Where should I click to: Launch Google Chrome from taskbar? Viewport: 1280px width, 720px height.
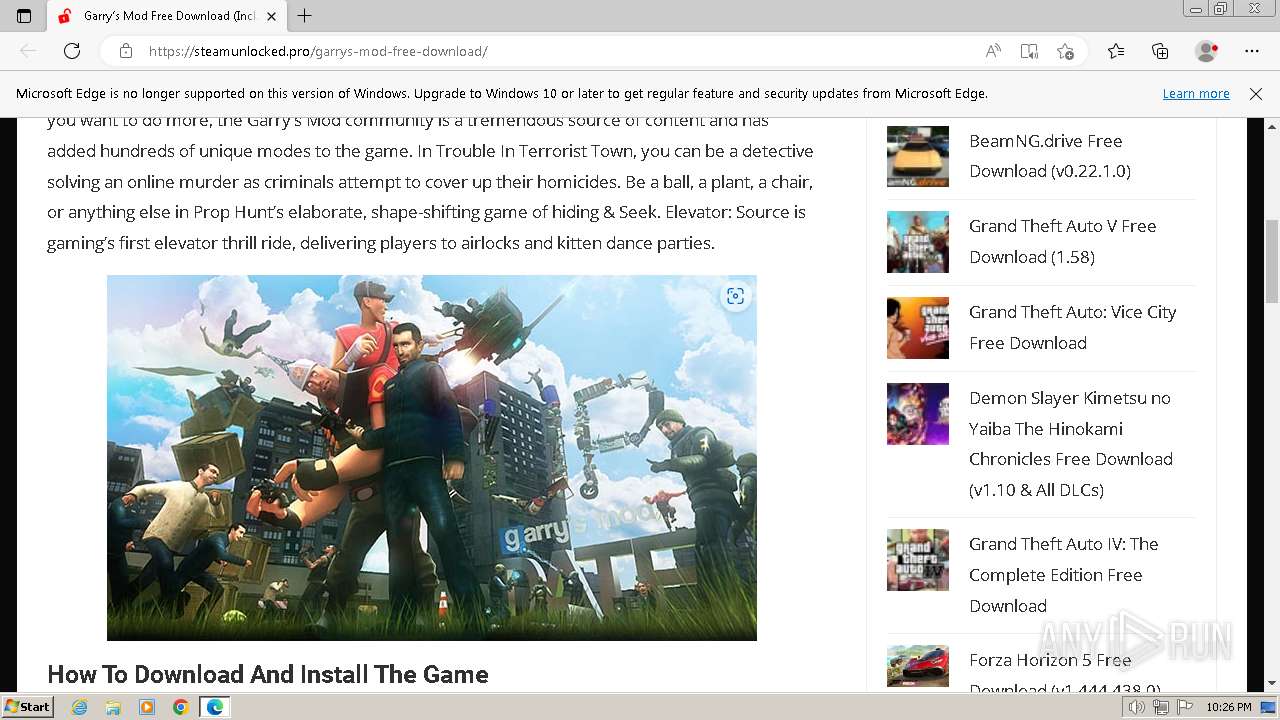pyautogui.click(x=181, y=707)
